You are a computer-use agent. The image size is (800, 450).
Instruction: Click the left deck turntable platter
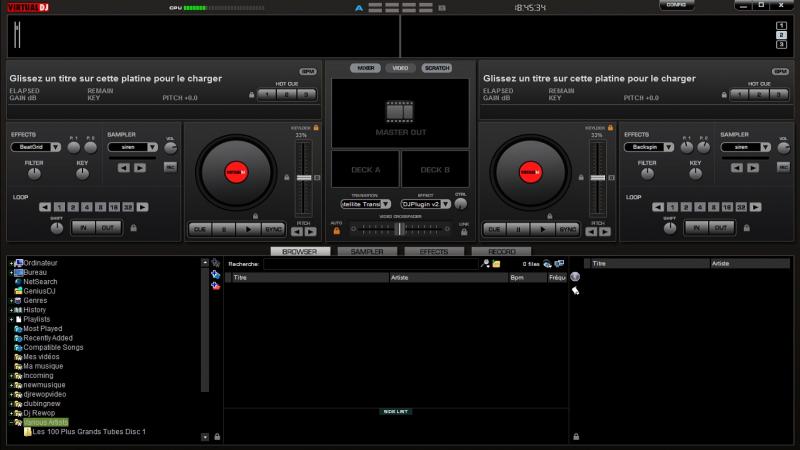[236, 172]
